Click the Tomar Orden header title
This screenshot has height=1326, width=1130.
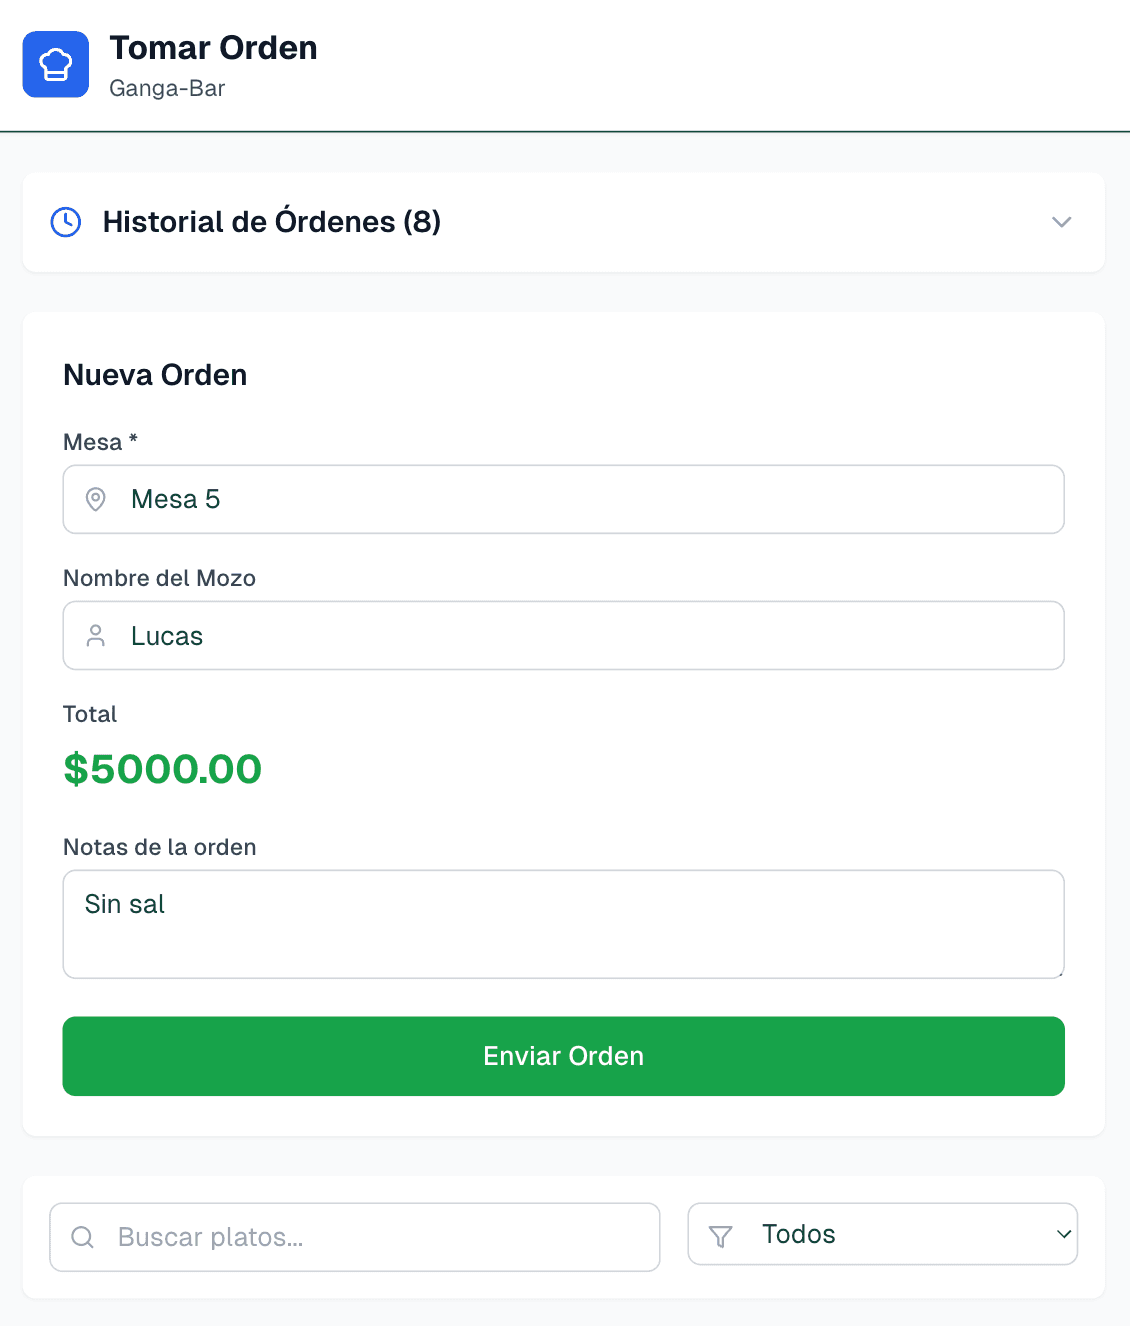213,47
